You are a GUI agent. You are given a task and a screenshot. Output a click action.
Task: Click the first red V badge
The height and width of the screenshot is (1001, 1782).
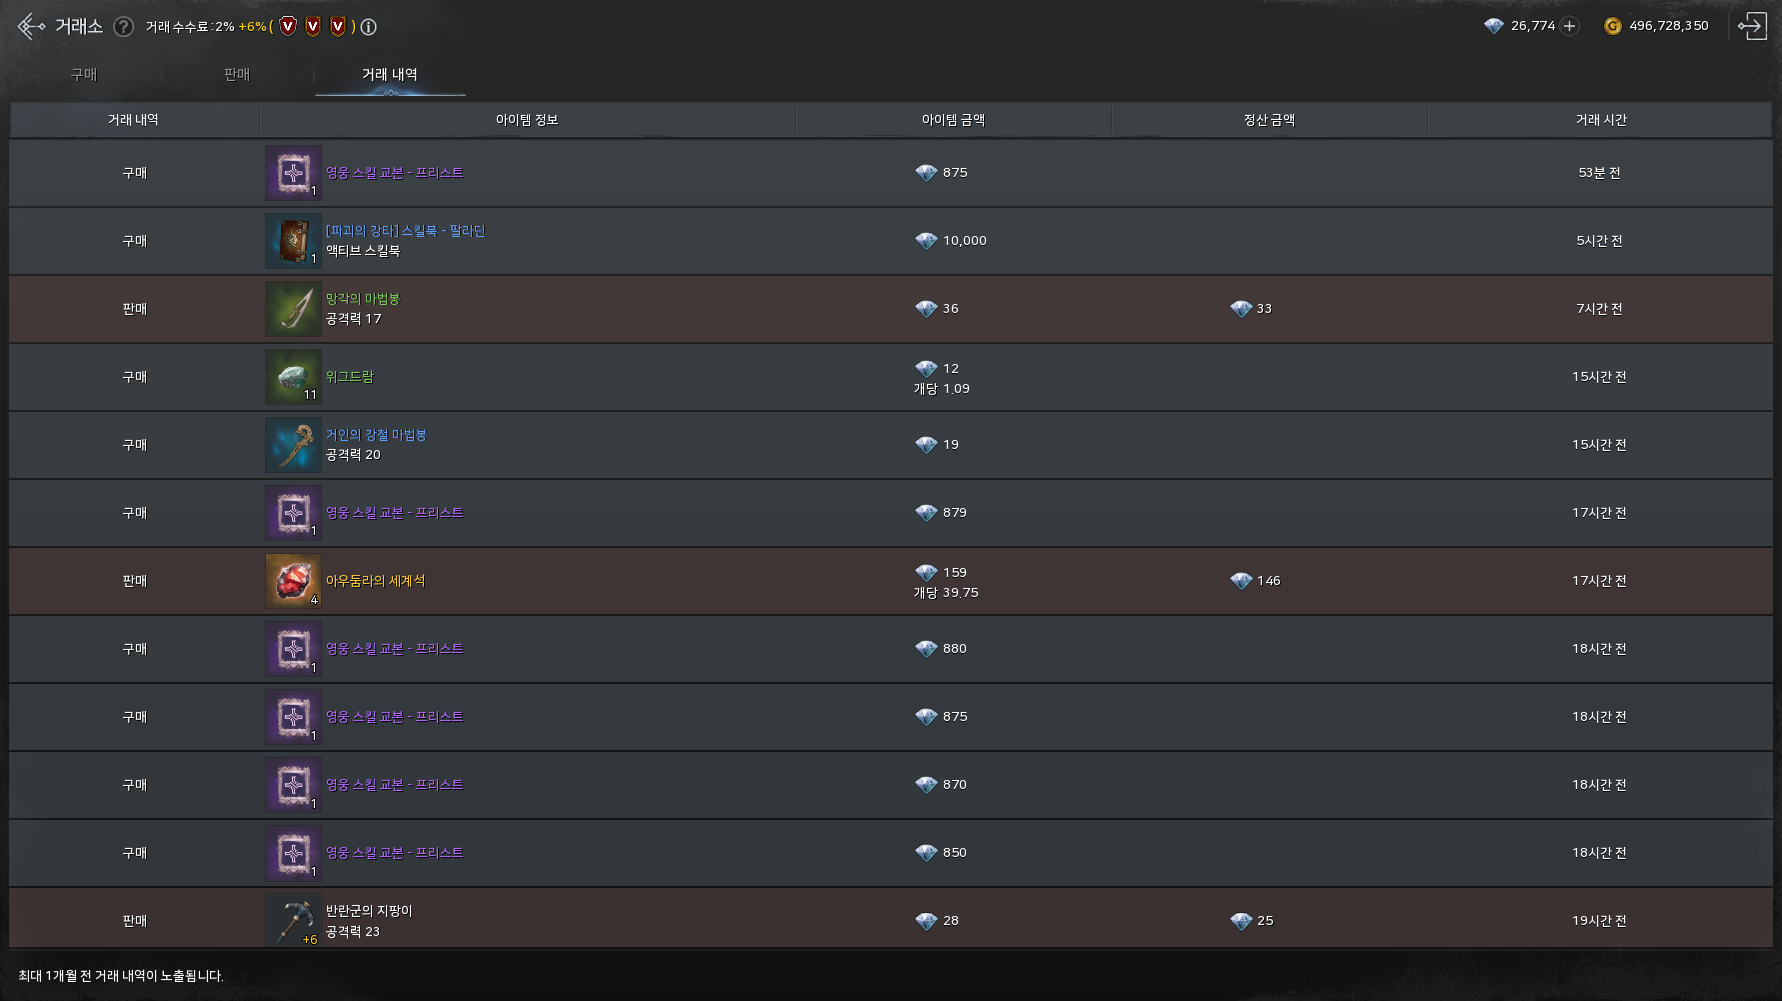click(288, 27)
